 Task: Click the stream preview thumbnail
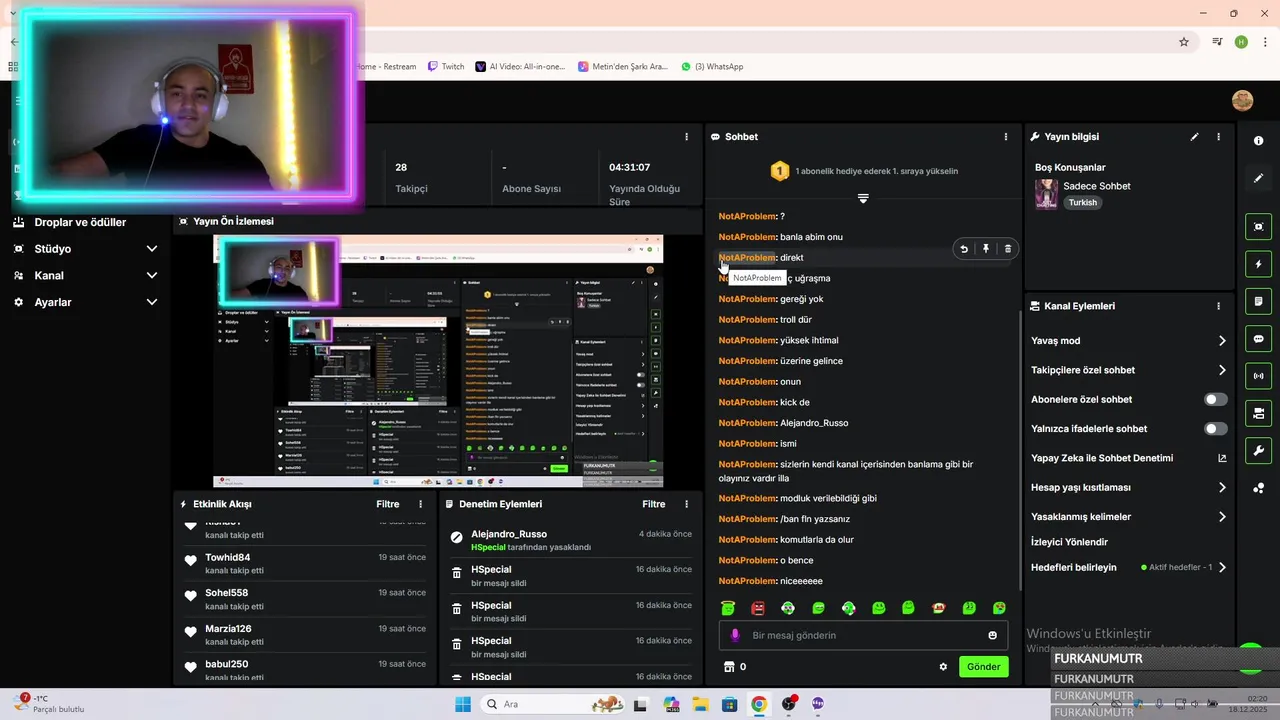(x=438, y=361)
